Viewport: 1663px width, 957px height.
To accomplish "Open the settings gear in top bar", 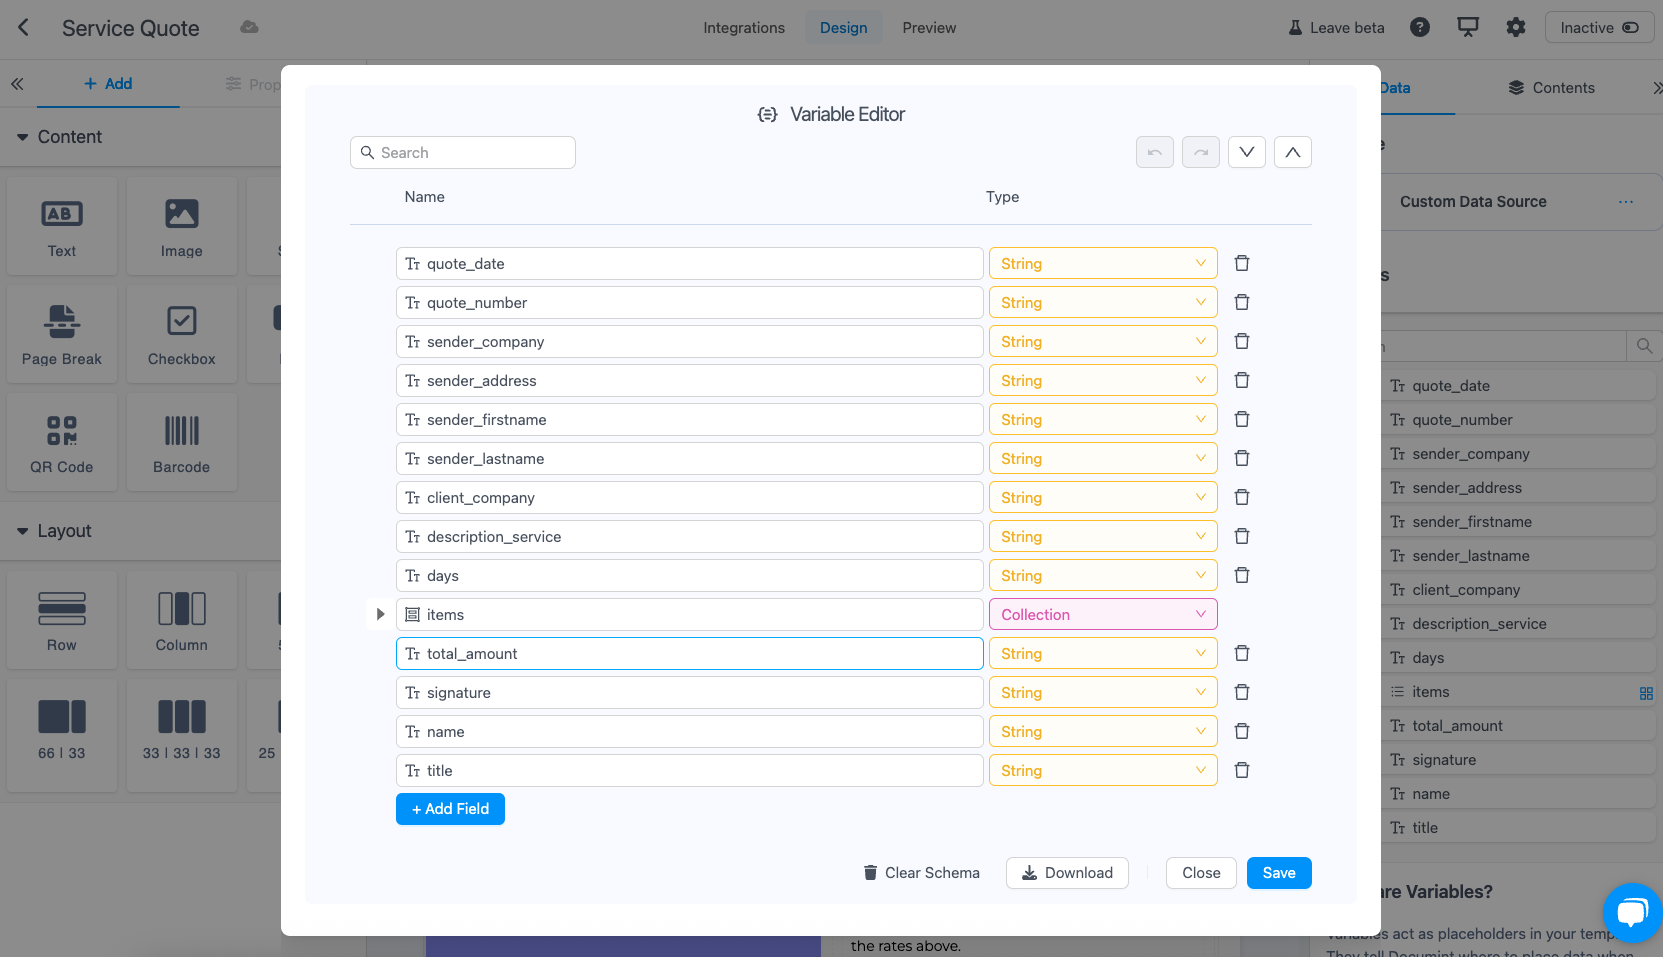I will (x=1516, y=28).
